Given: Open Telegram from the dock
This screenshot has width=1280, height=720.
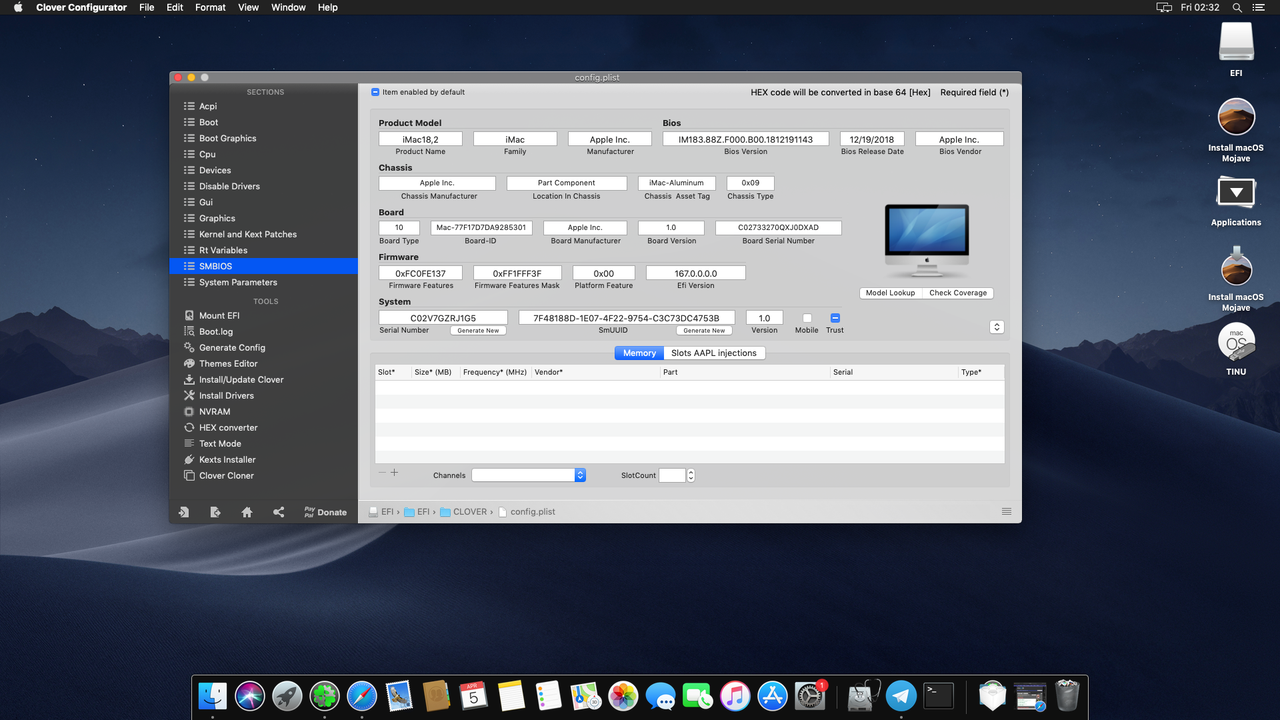Looking at the screenshot, I should pyautogui.click(x=901, y=696).
